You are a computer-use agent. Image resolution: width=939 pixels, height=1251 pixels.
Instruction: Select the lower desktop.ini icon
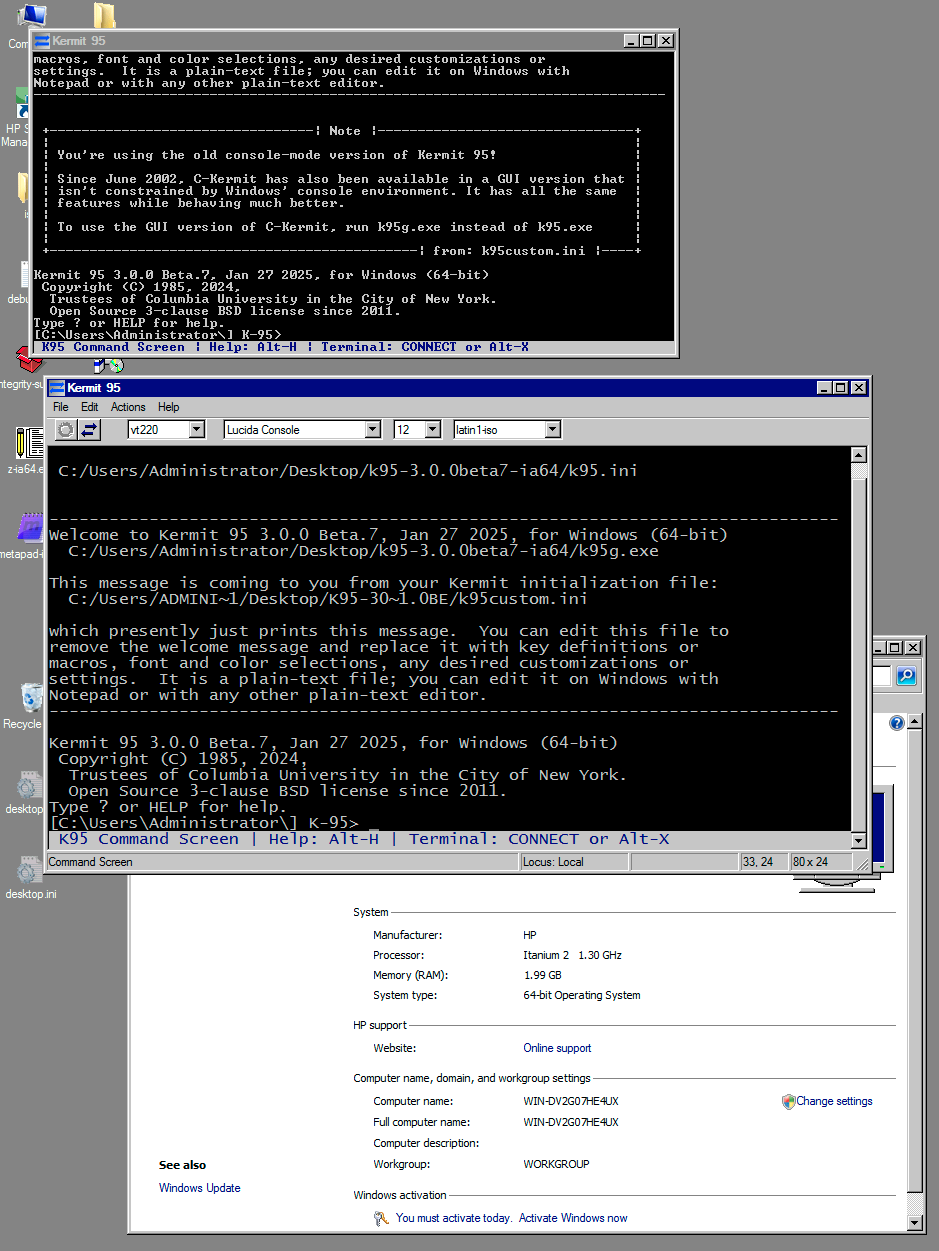[x=30, y=869]
